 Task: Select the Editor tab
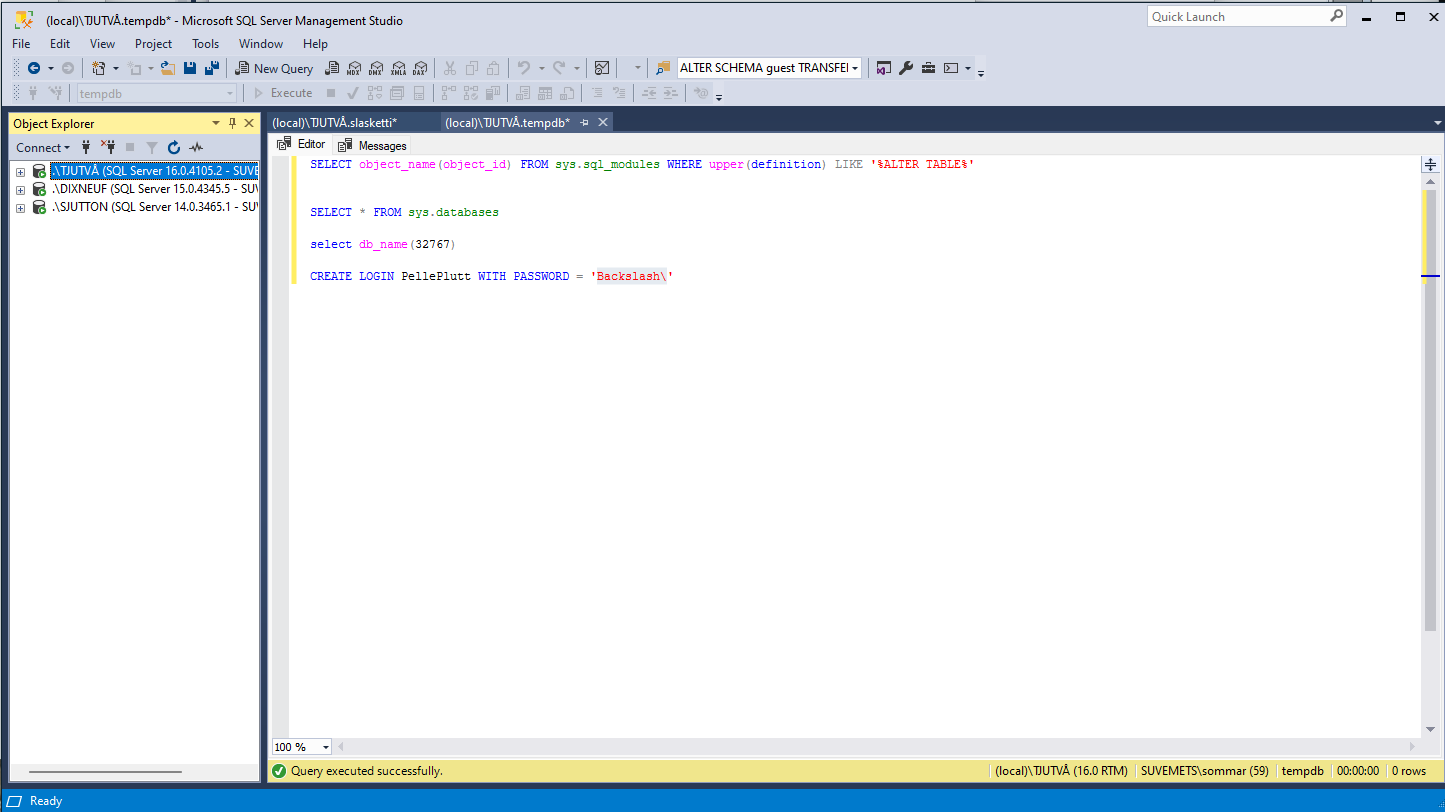301,144
